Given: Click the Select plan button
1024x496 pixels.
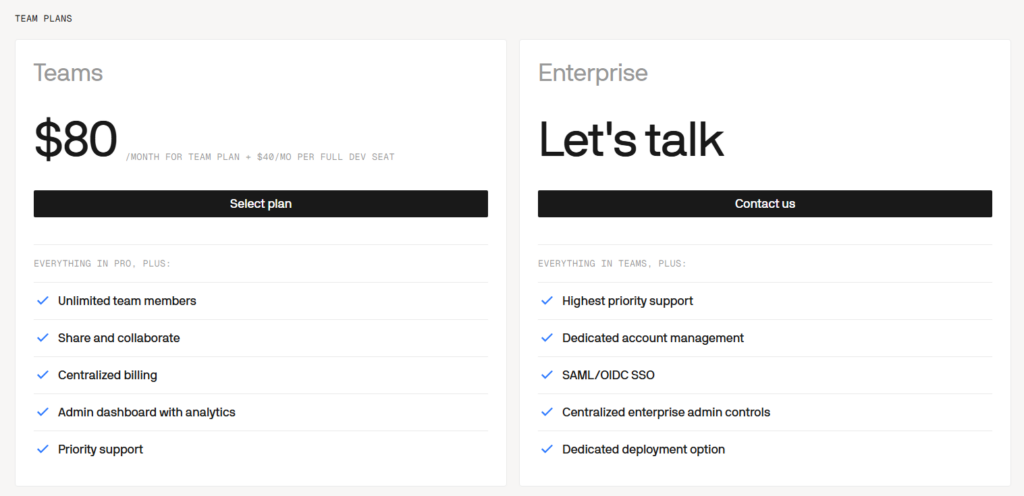Looking at the screenshot, I should (x=261, y=204).
